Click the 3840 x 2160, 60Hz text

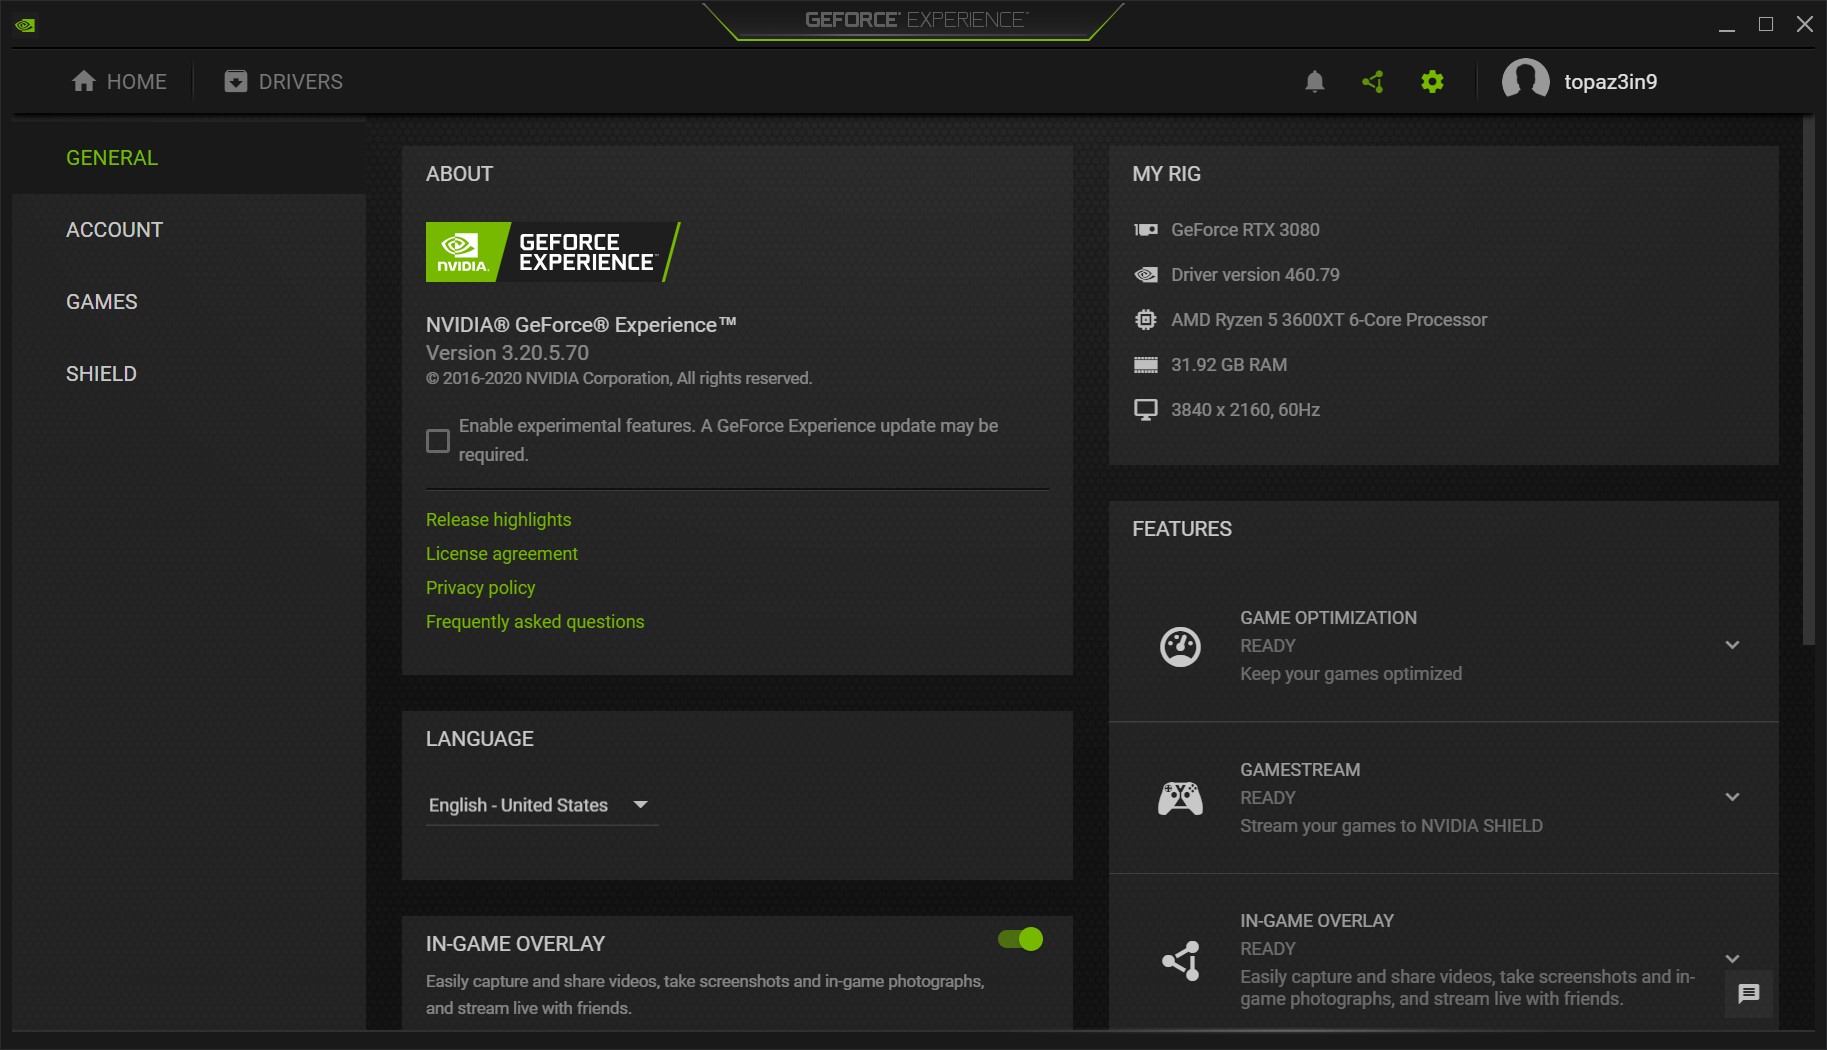coord(1245,410)
